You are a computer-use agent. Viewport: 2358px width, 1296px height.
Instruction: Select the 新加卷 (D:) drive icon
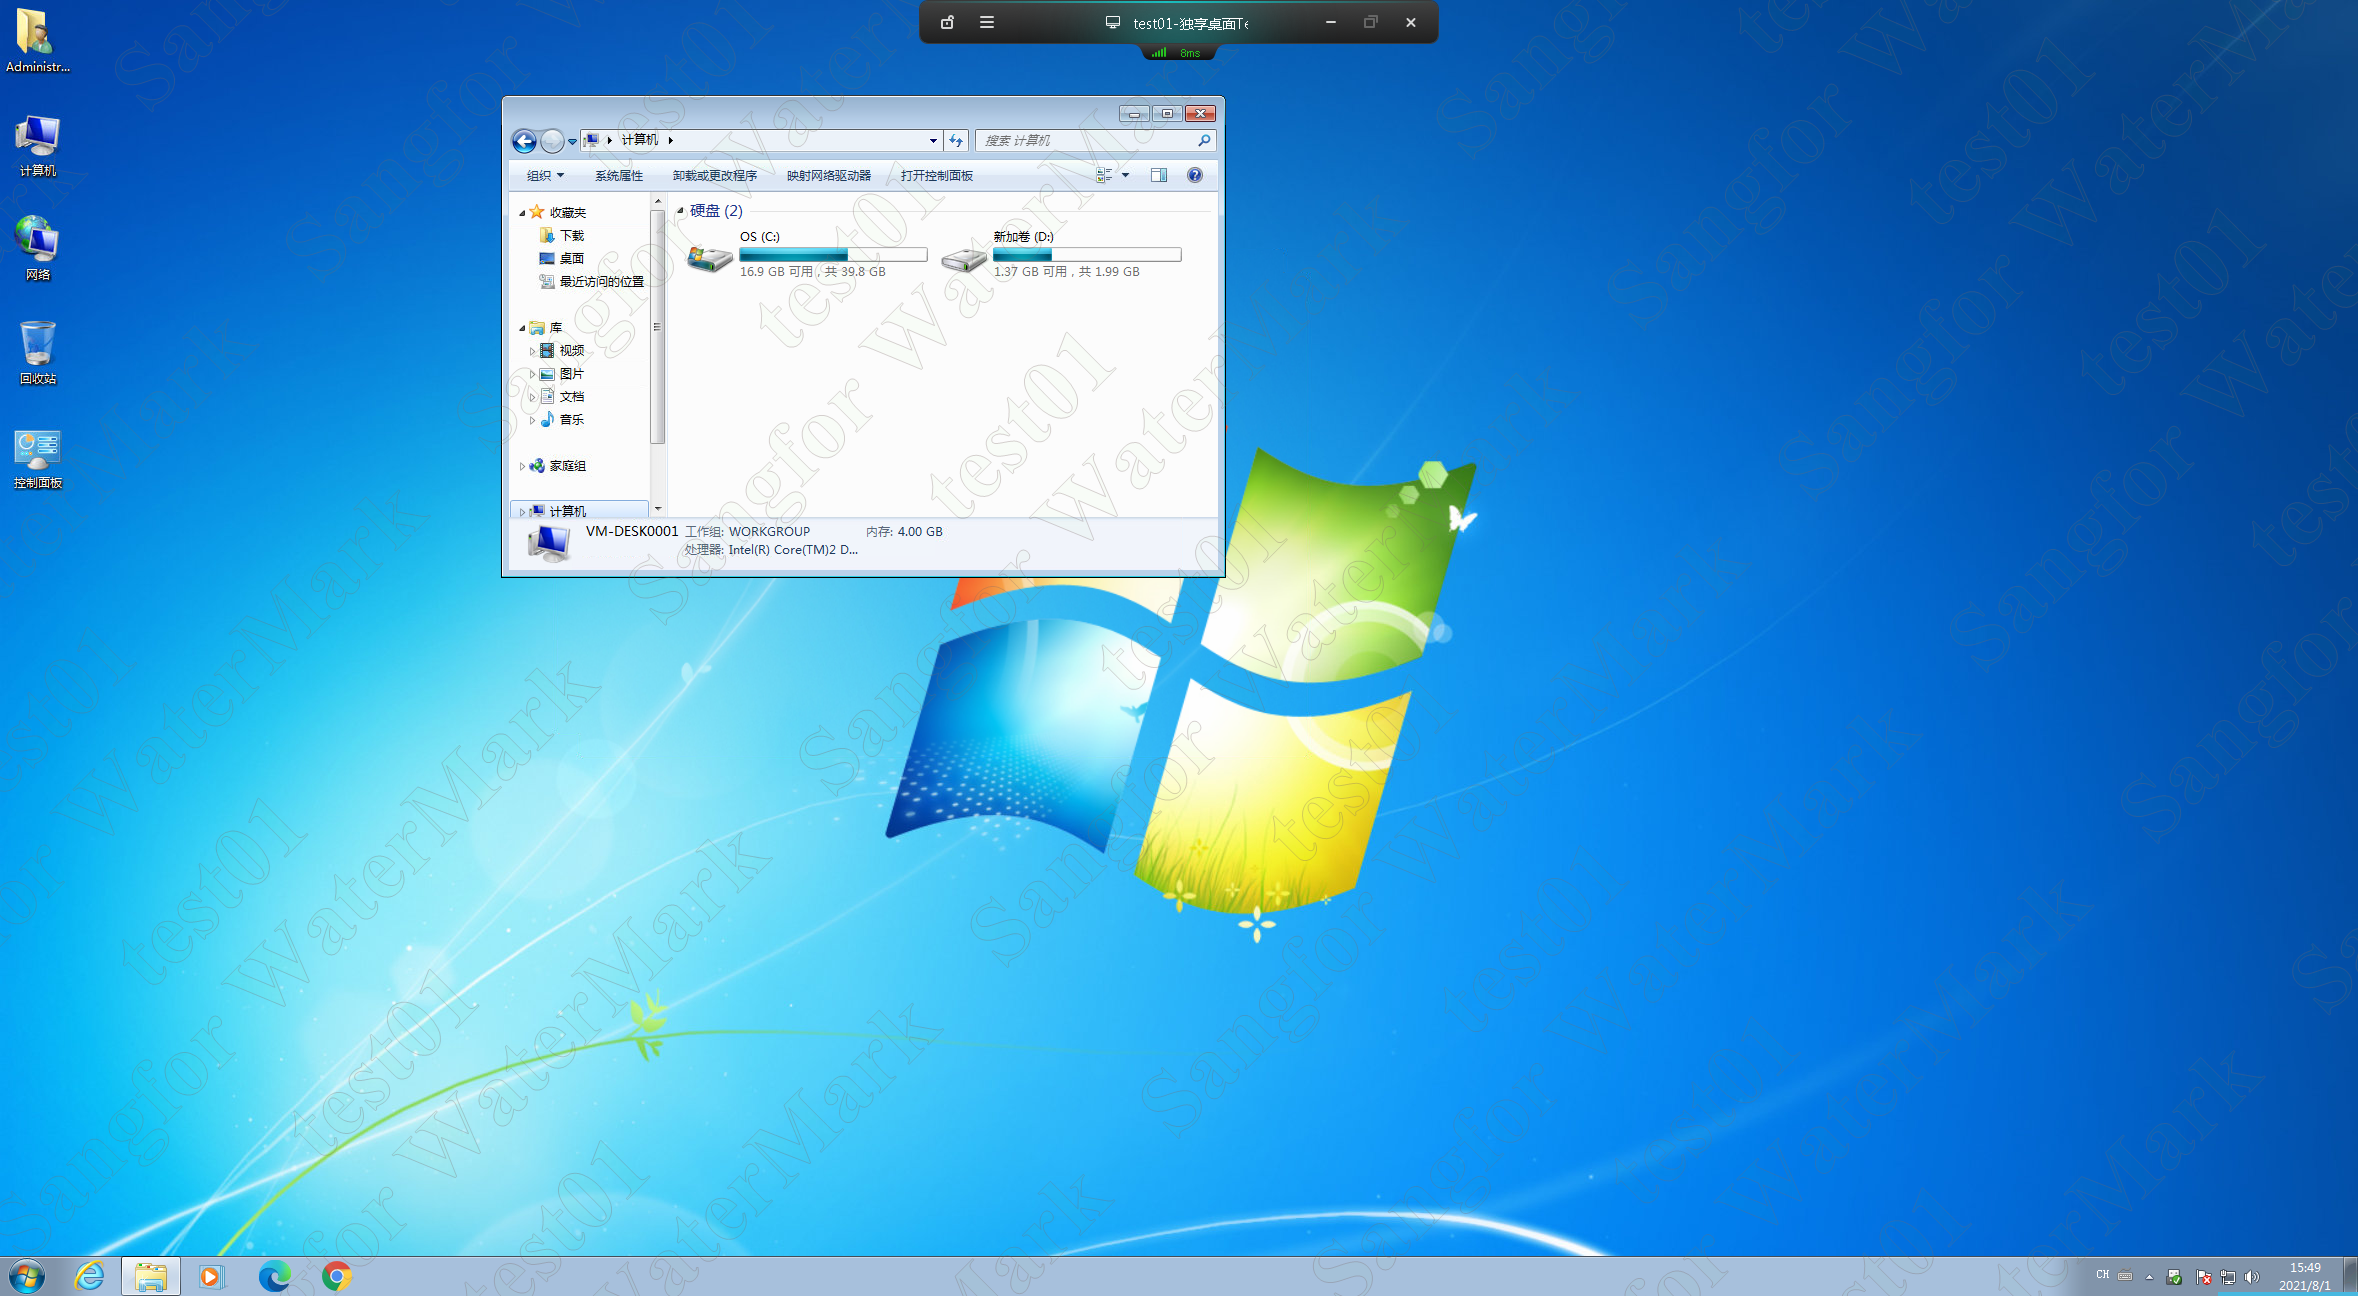pos(964,259)
